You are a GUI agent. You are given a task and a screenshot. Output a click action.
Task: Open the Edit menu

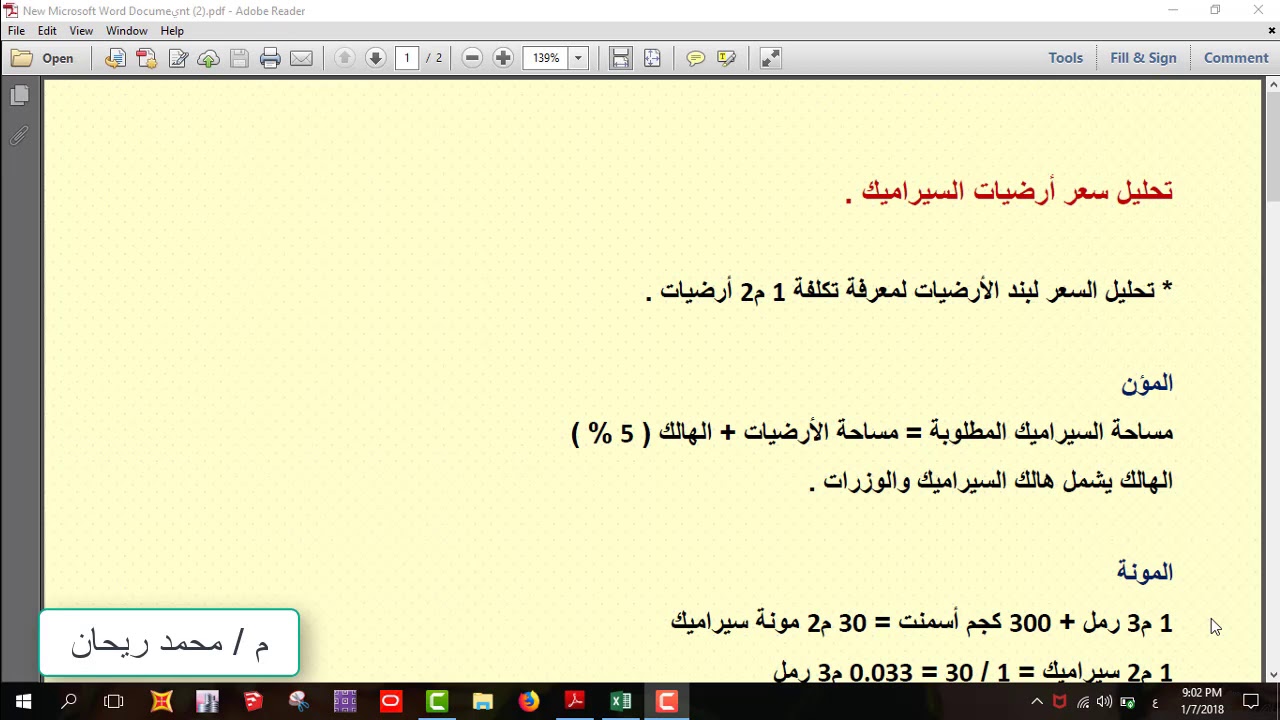coord(47,31)
